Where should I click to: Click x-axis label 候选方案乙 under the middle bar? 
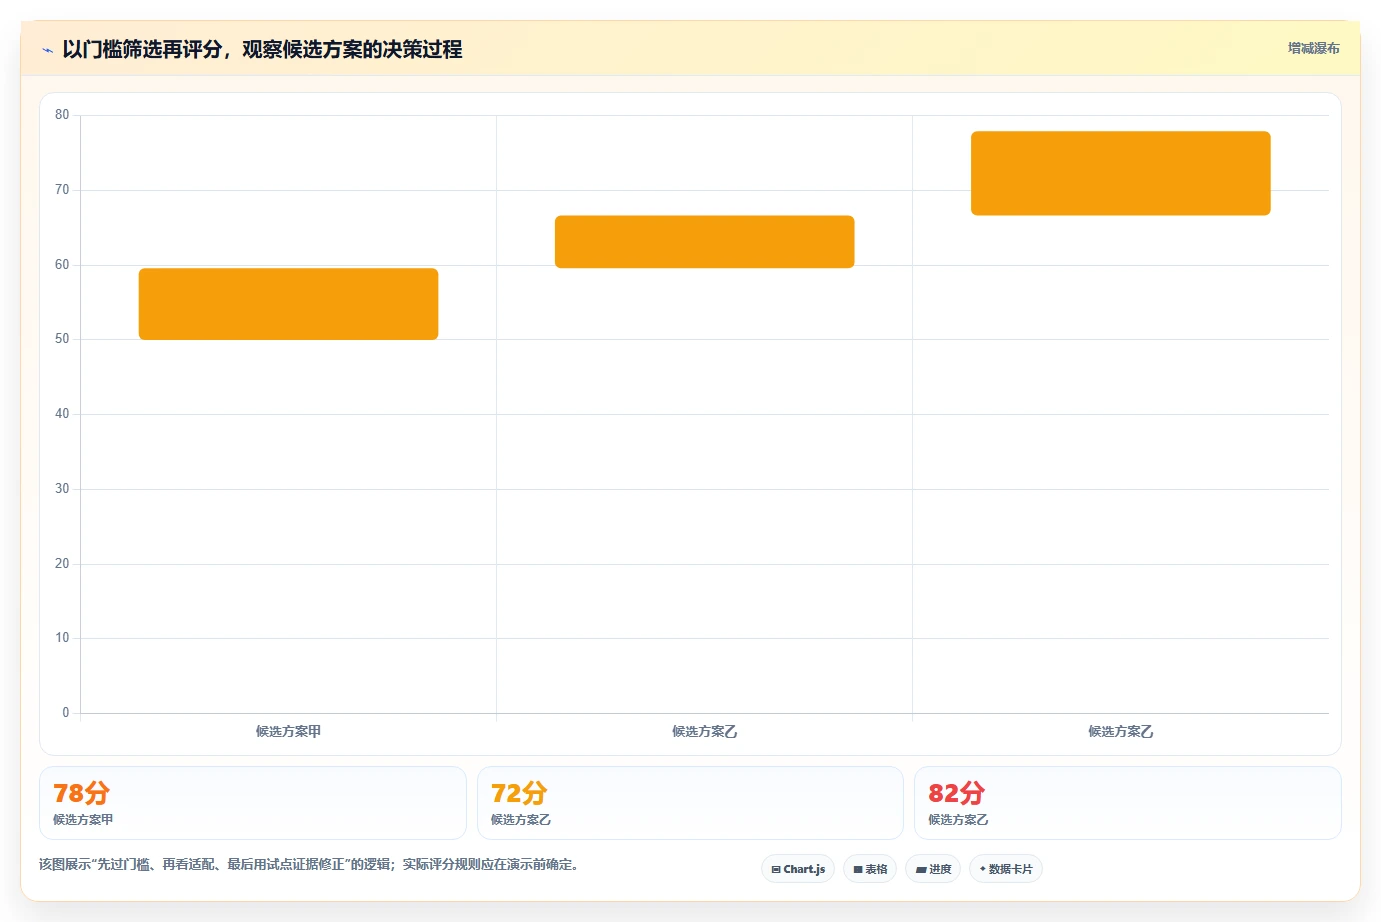click(x=704, y=732)
